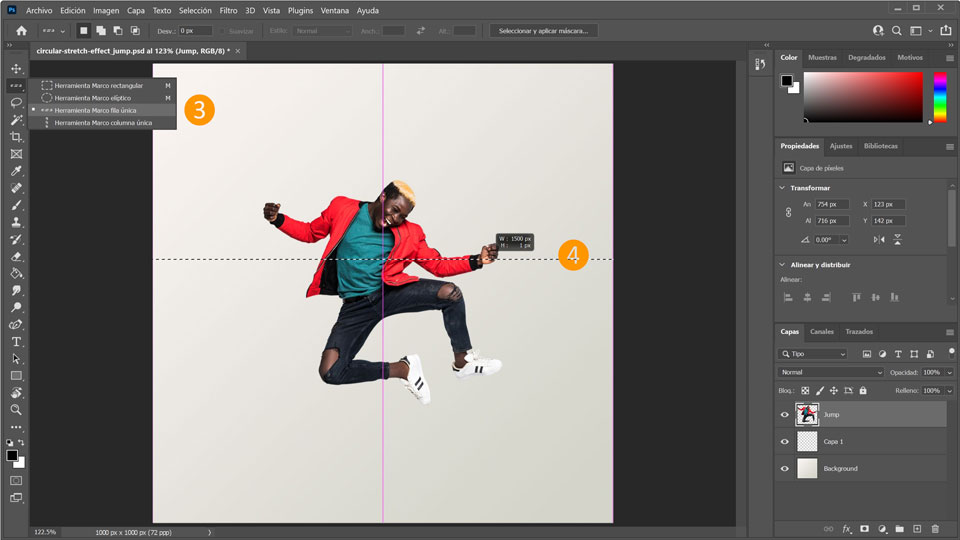The image size is (960, 540).
Task: Select the Lasso tool
Action: coord(16,102)
